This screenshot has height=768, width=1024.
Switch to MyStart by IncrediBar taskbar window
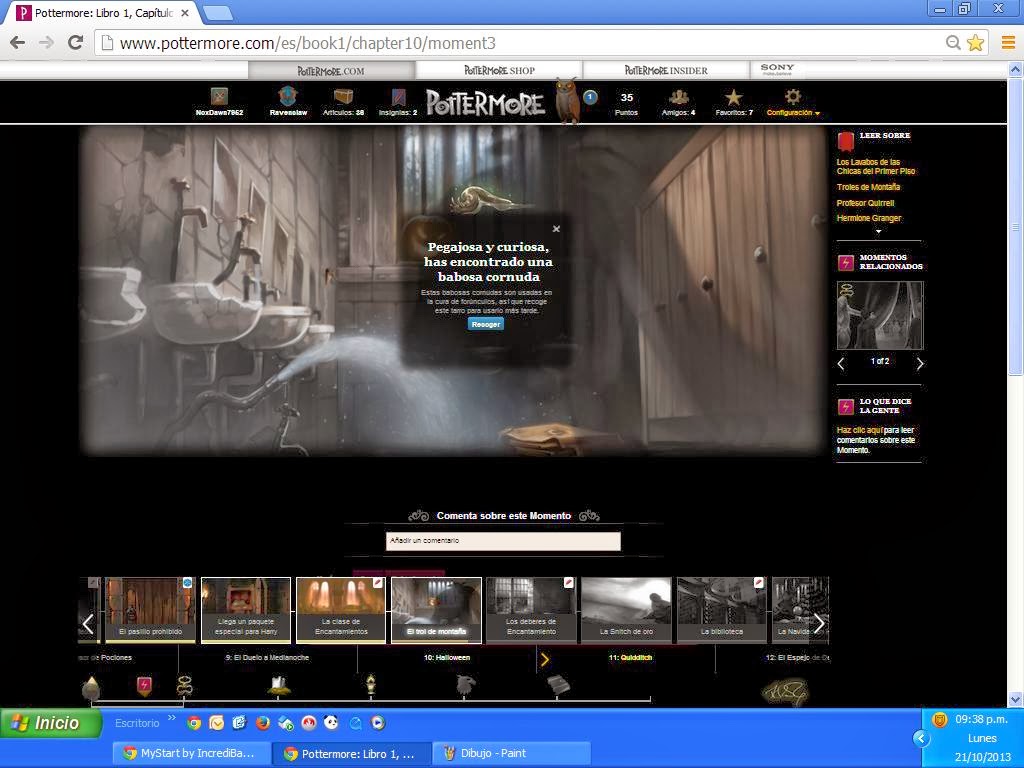pyautogui.click(x=190, y=753)
